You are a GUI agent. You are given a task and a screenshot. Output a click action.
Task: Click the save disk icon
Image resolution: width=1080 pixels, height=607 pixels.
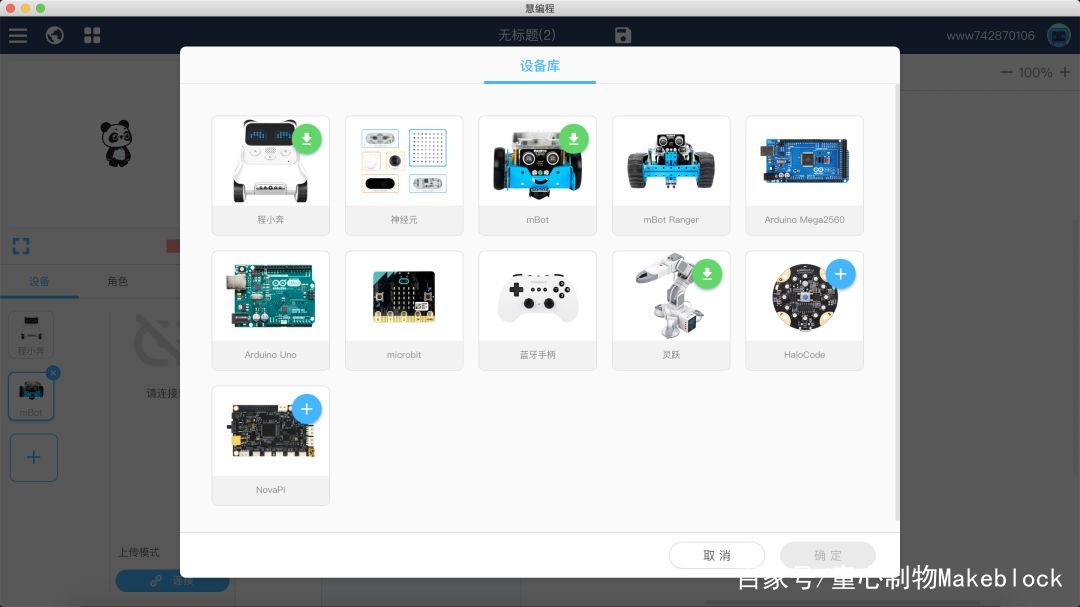coord(623,35)
